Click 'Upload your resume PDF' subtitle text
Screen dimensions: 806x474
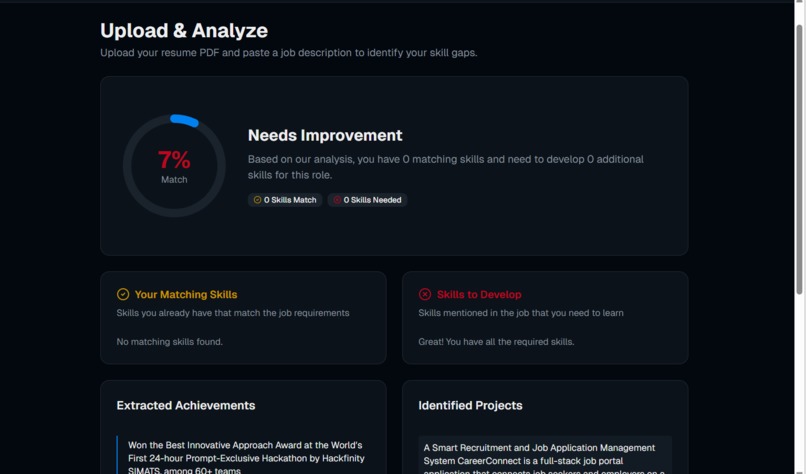pos(289,52)
